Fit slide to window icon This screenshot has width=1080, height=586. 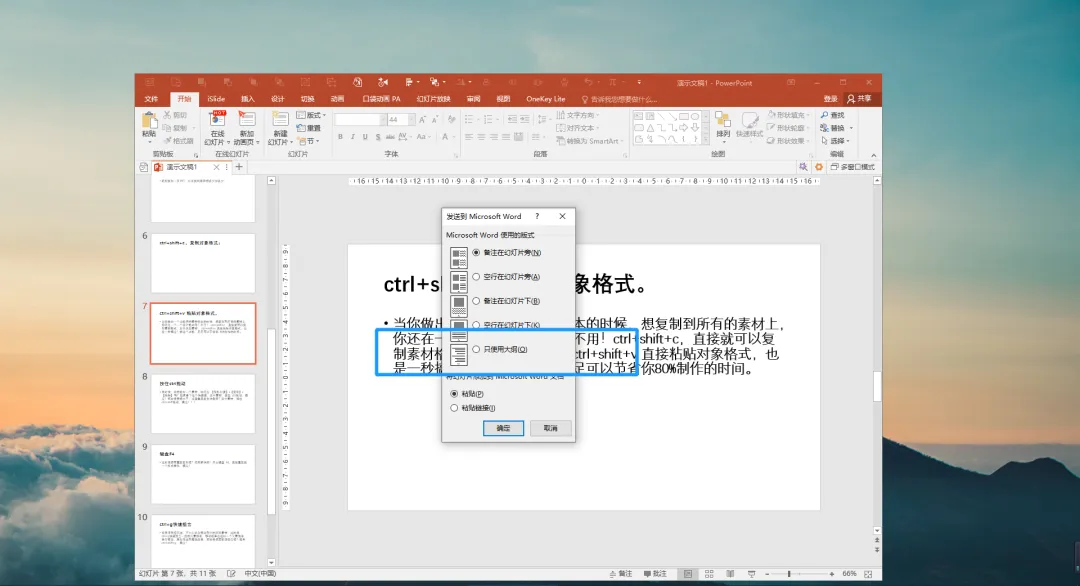click(x=869, y=574)
